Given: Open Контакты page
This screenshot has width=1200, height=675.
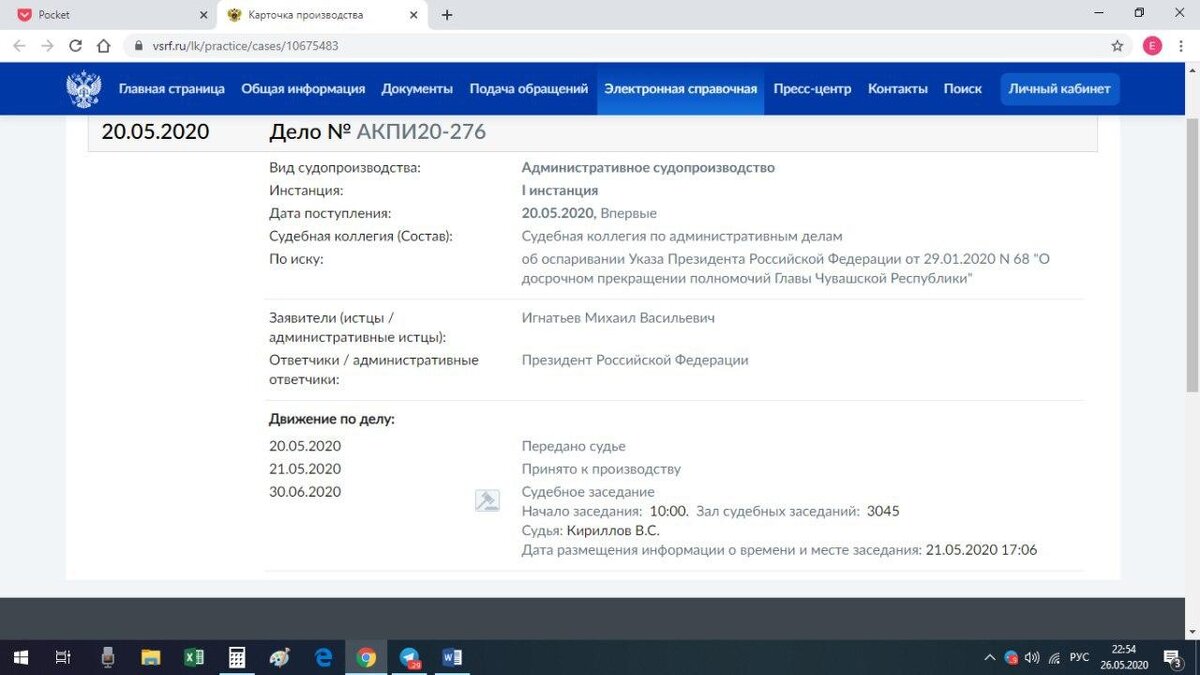Looking at the screenshot, I should point(897,89).
